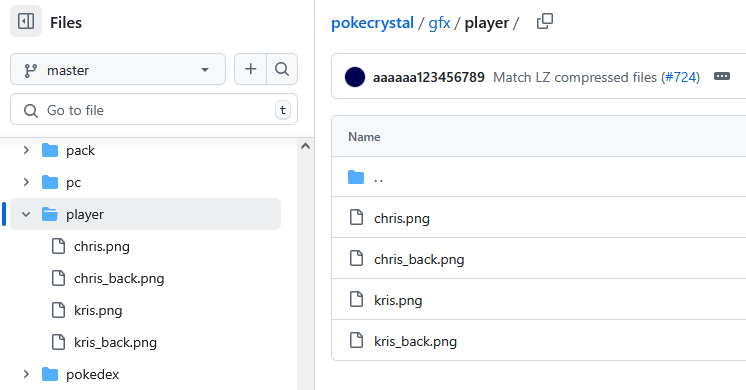The image size is (746, 390).
Task: Open kris.png in the sidebar tree
Action: point(98,310)
